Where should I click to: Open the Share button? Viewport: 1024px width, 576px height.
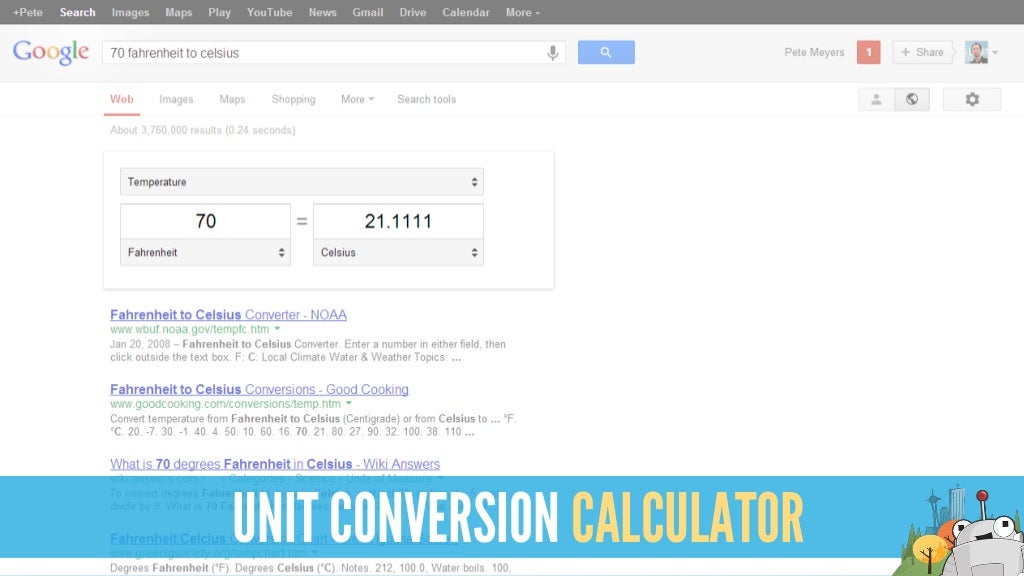point(922,52)
